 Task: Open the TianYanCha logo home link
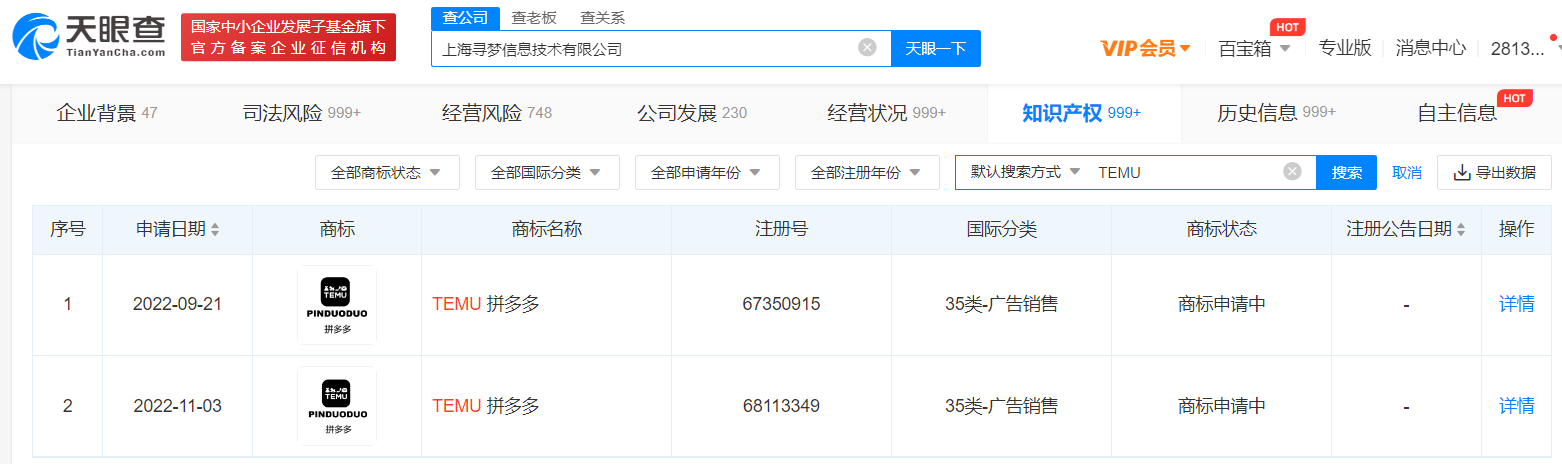[x=88, y=37]
